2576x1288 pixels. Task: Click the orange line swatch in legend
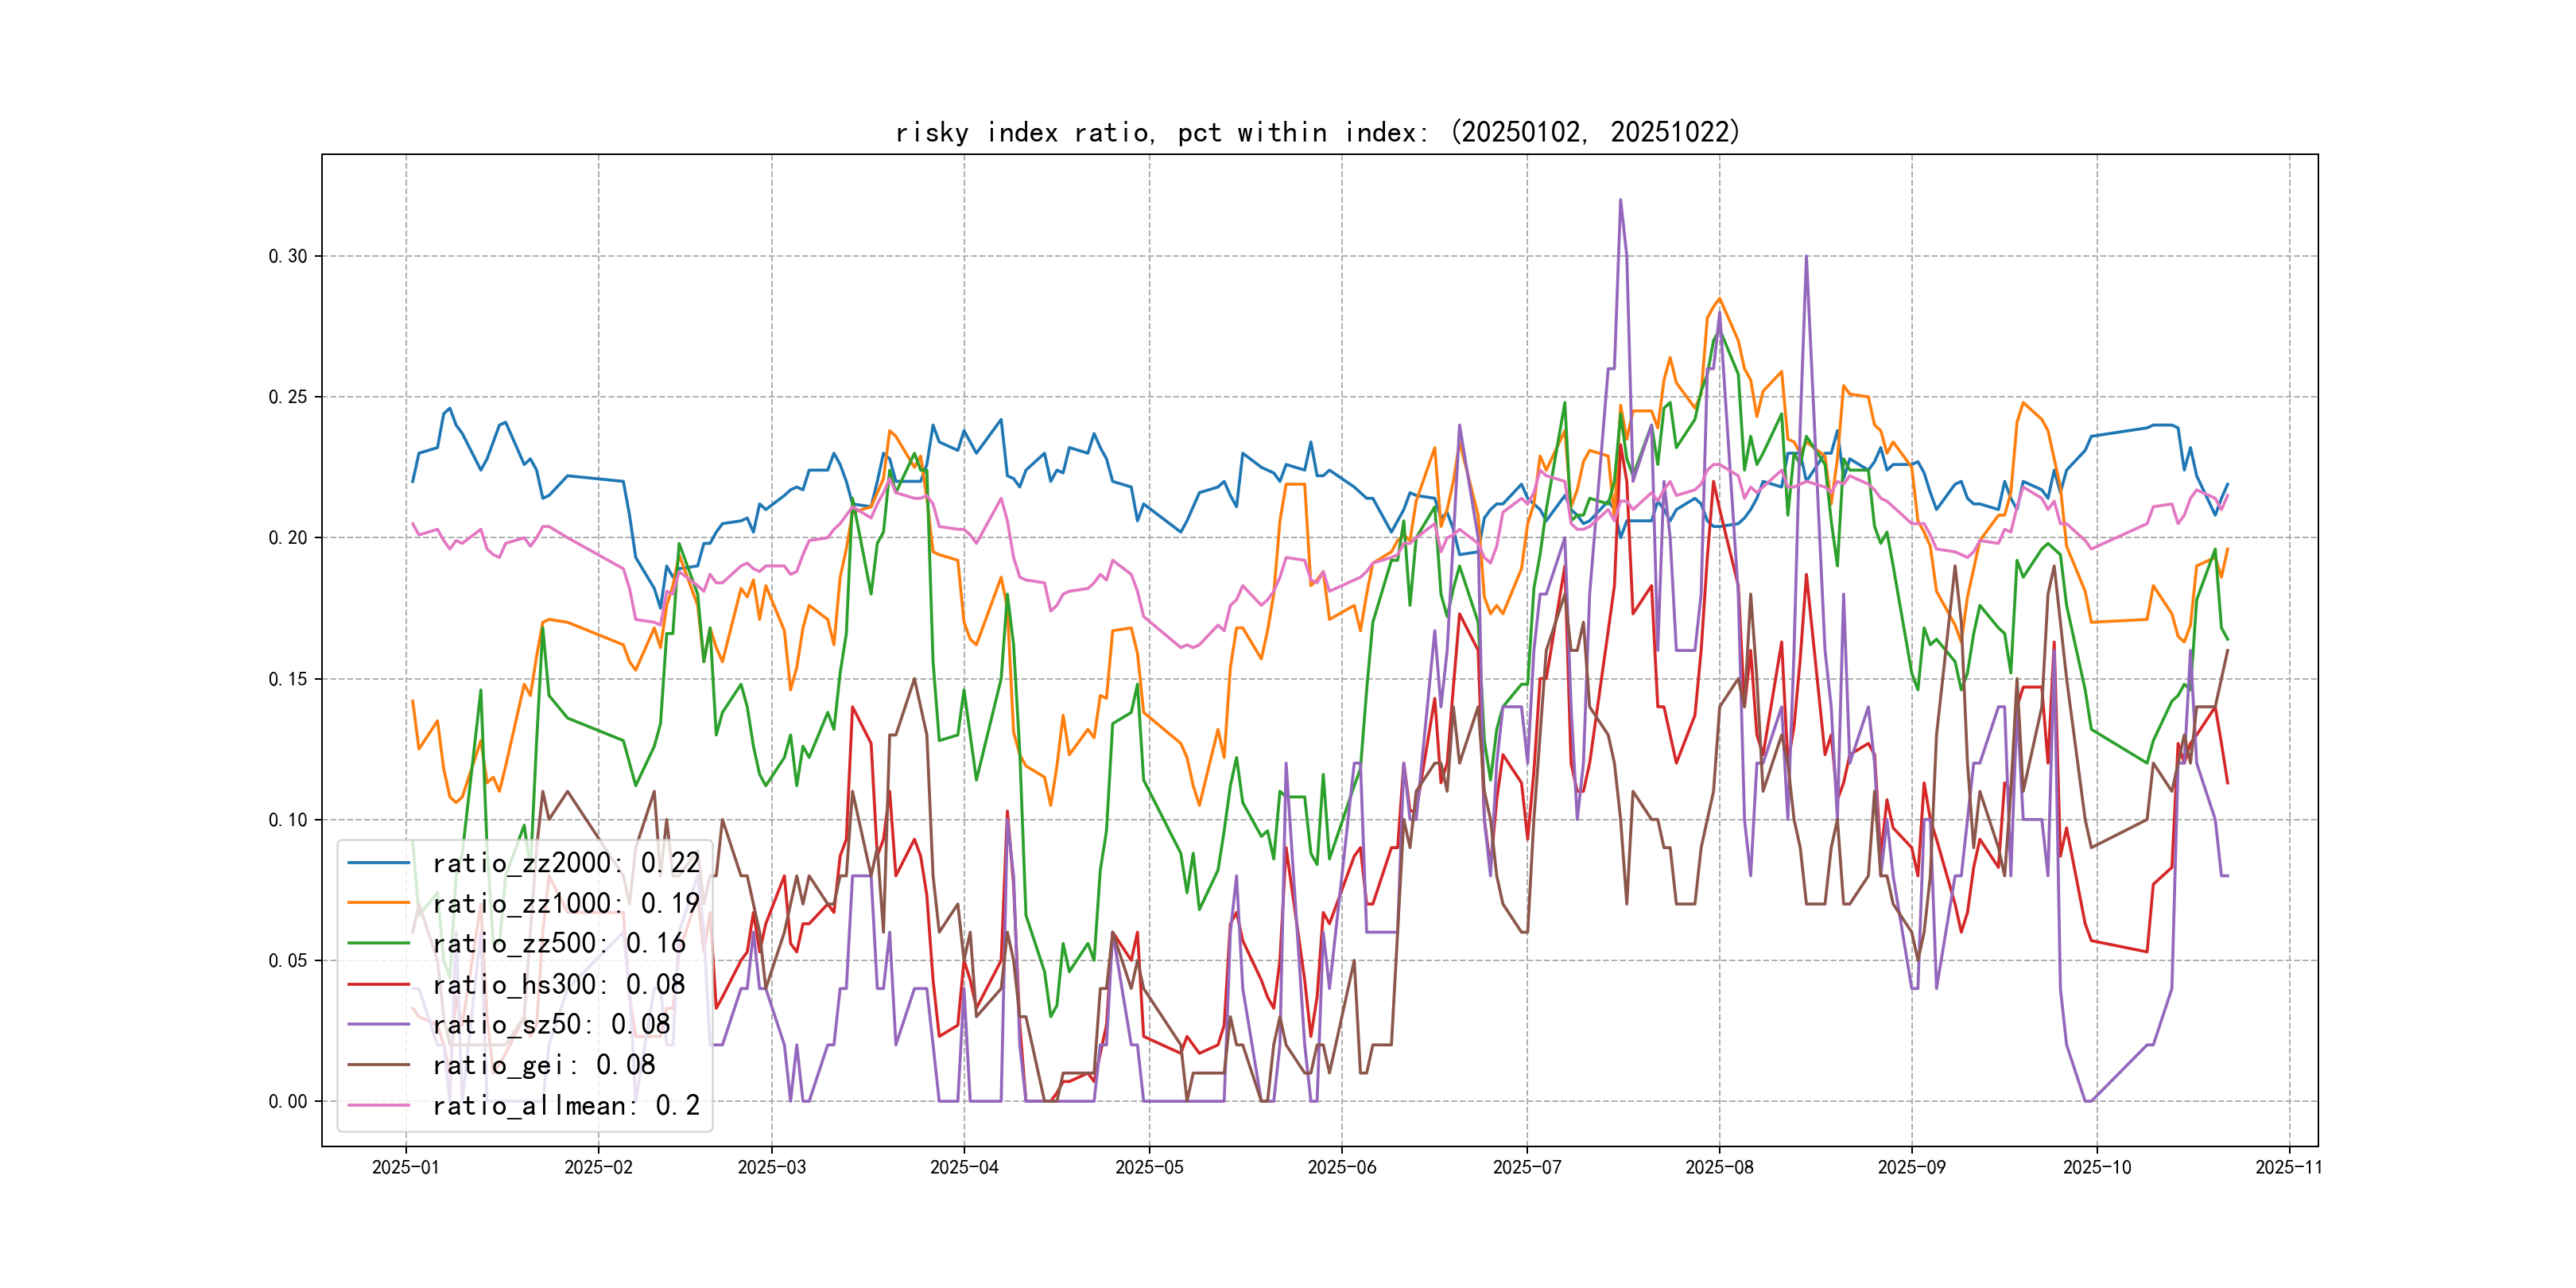pyautogui.click(x=378, y=904)
